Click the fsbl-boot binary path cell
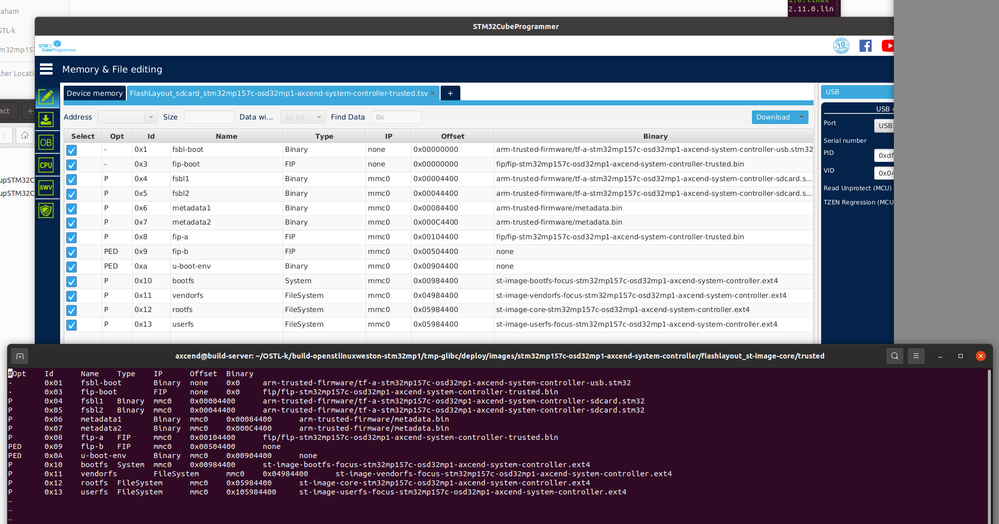The width and height of the screenshot is (999, 524). click(654, 150)
